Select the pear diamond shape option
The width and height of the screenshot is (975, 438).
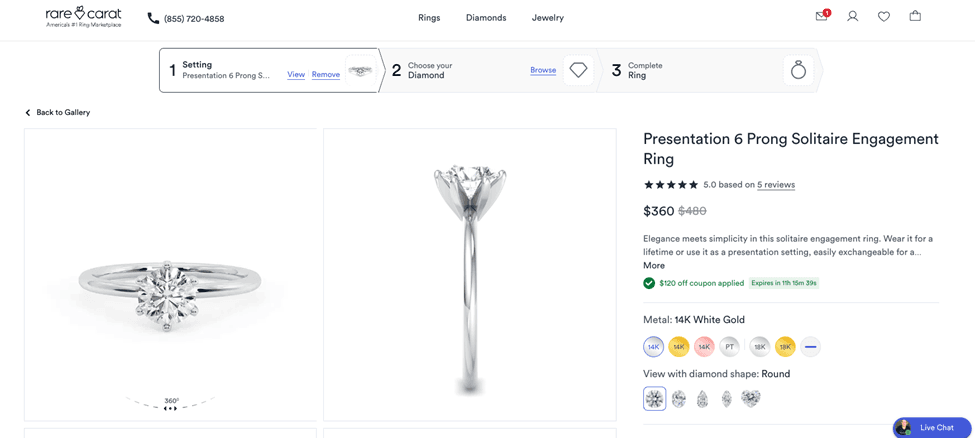coord(703,398)
